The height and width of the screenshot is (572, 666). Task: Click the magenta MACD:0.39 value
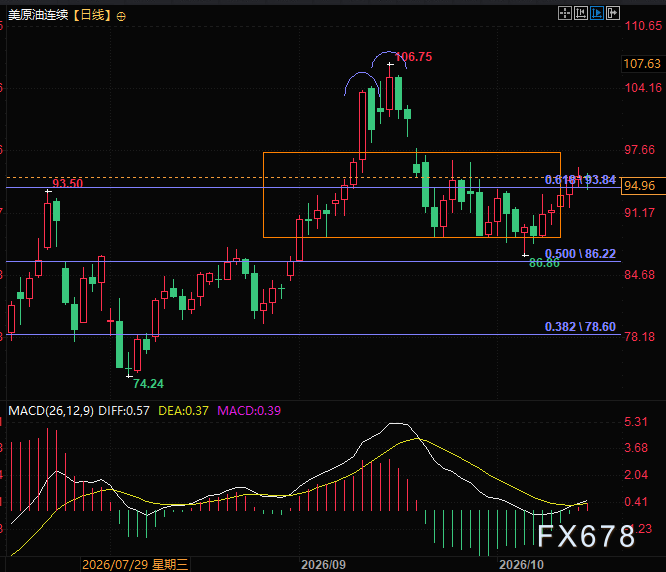click(249, 411)
